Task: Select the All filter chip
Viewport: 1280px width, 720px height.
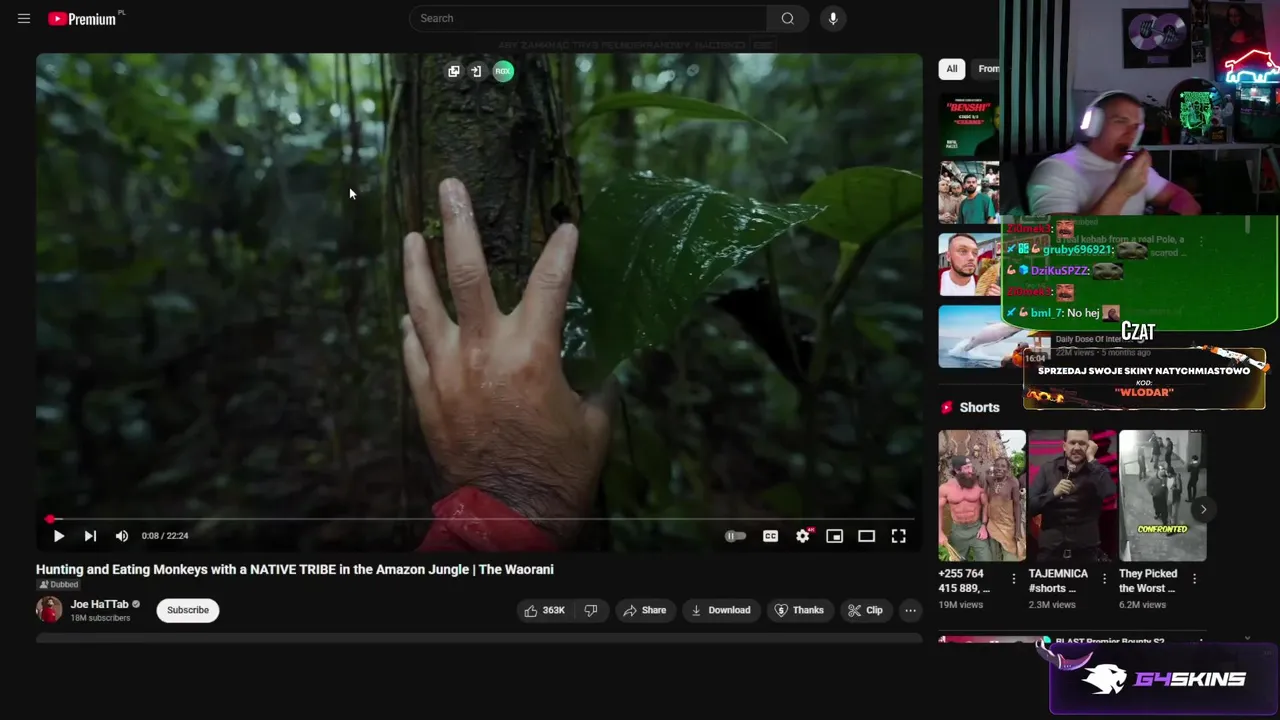Action: (952, 68)
